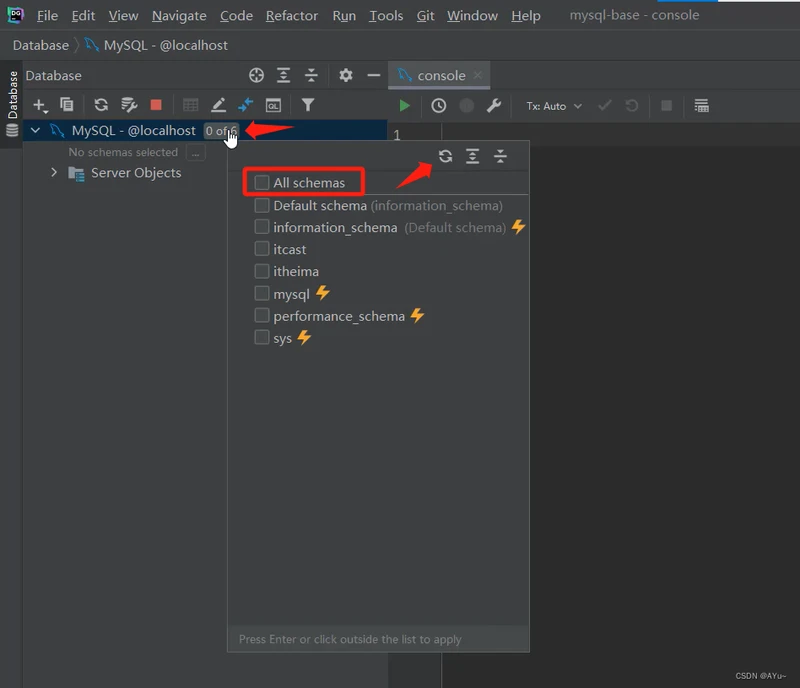Open the Tx: Auto dropdown
The width and height of the screenshot is (800, 688).
pyautogui.click(x=554, y=106)
